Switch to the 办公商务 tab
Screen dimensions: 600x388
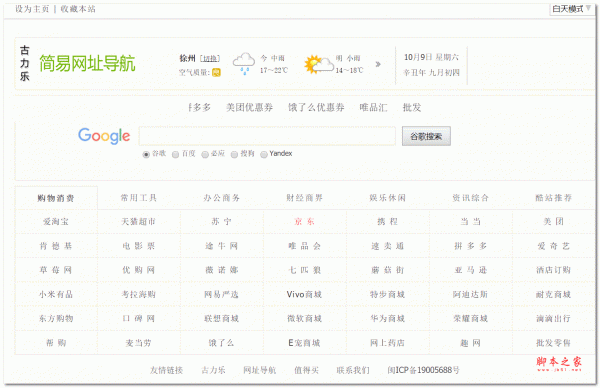click(222, 198)
